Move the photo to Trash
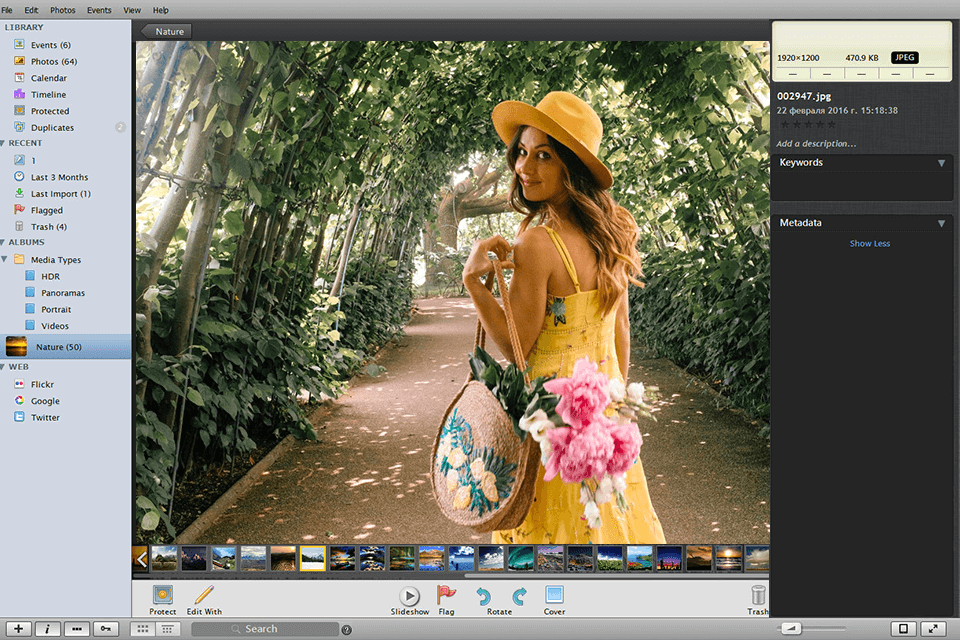This screenshot has height=640, width=960. coord(757,593)
